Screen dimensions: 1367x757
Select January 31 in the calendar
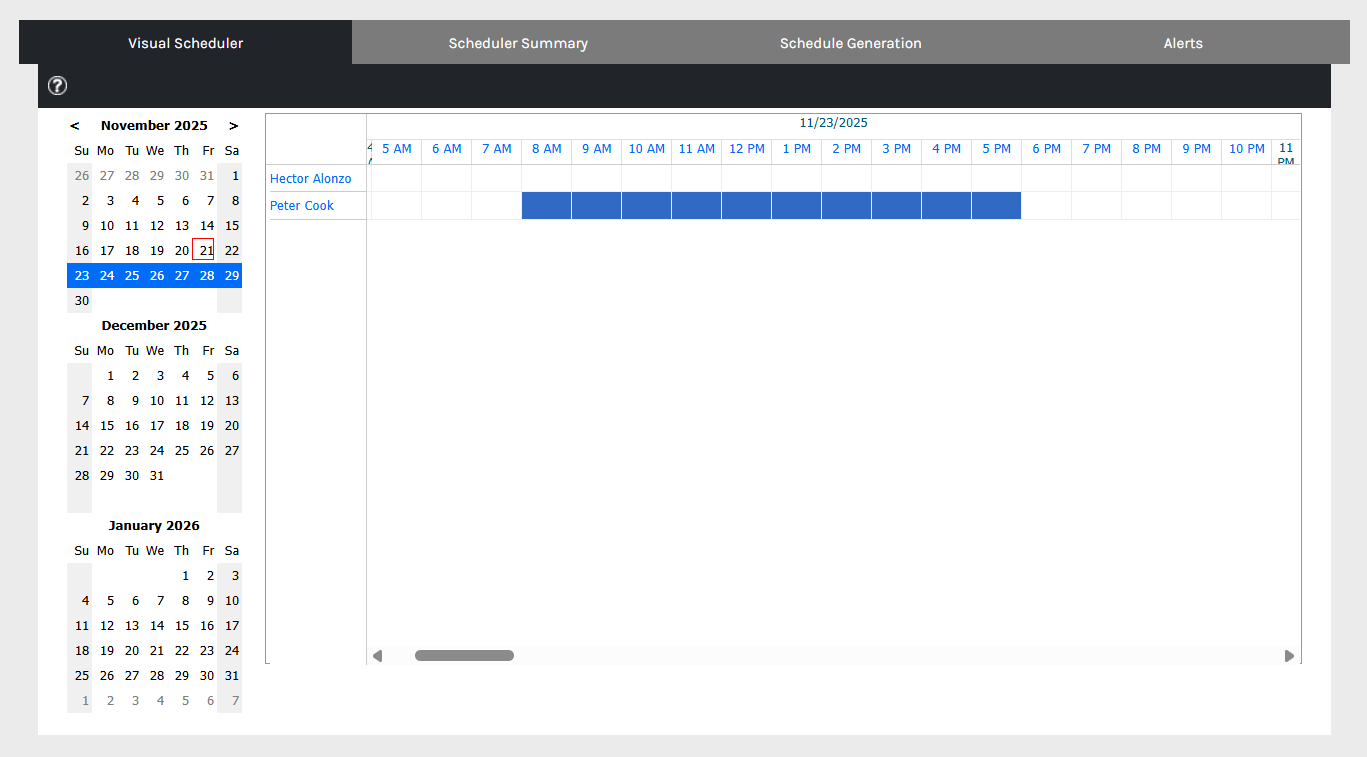click(x=232, y=676)
